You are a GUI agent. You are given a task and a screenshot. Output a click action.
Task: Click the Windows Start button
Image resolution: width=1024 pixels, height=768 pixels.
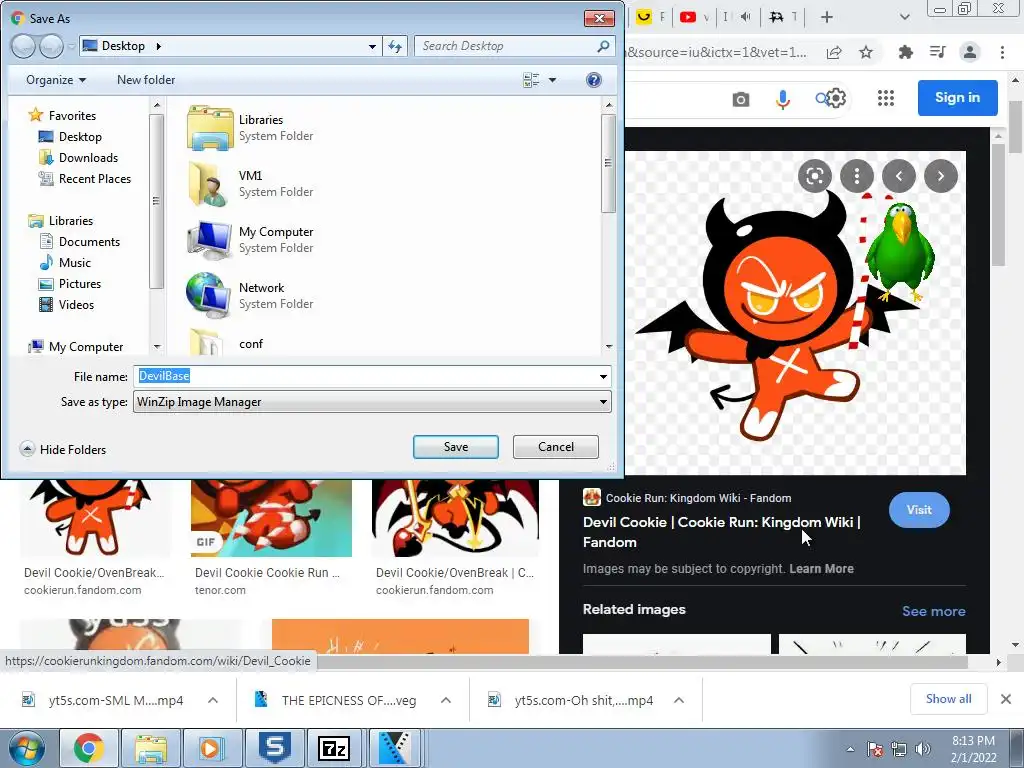26,748
